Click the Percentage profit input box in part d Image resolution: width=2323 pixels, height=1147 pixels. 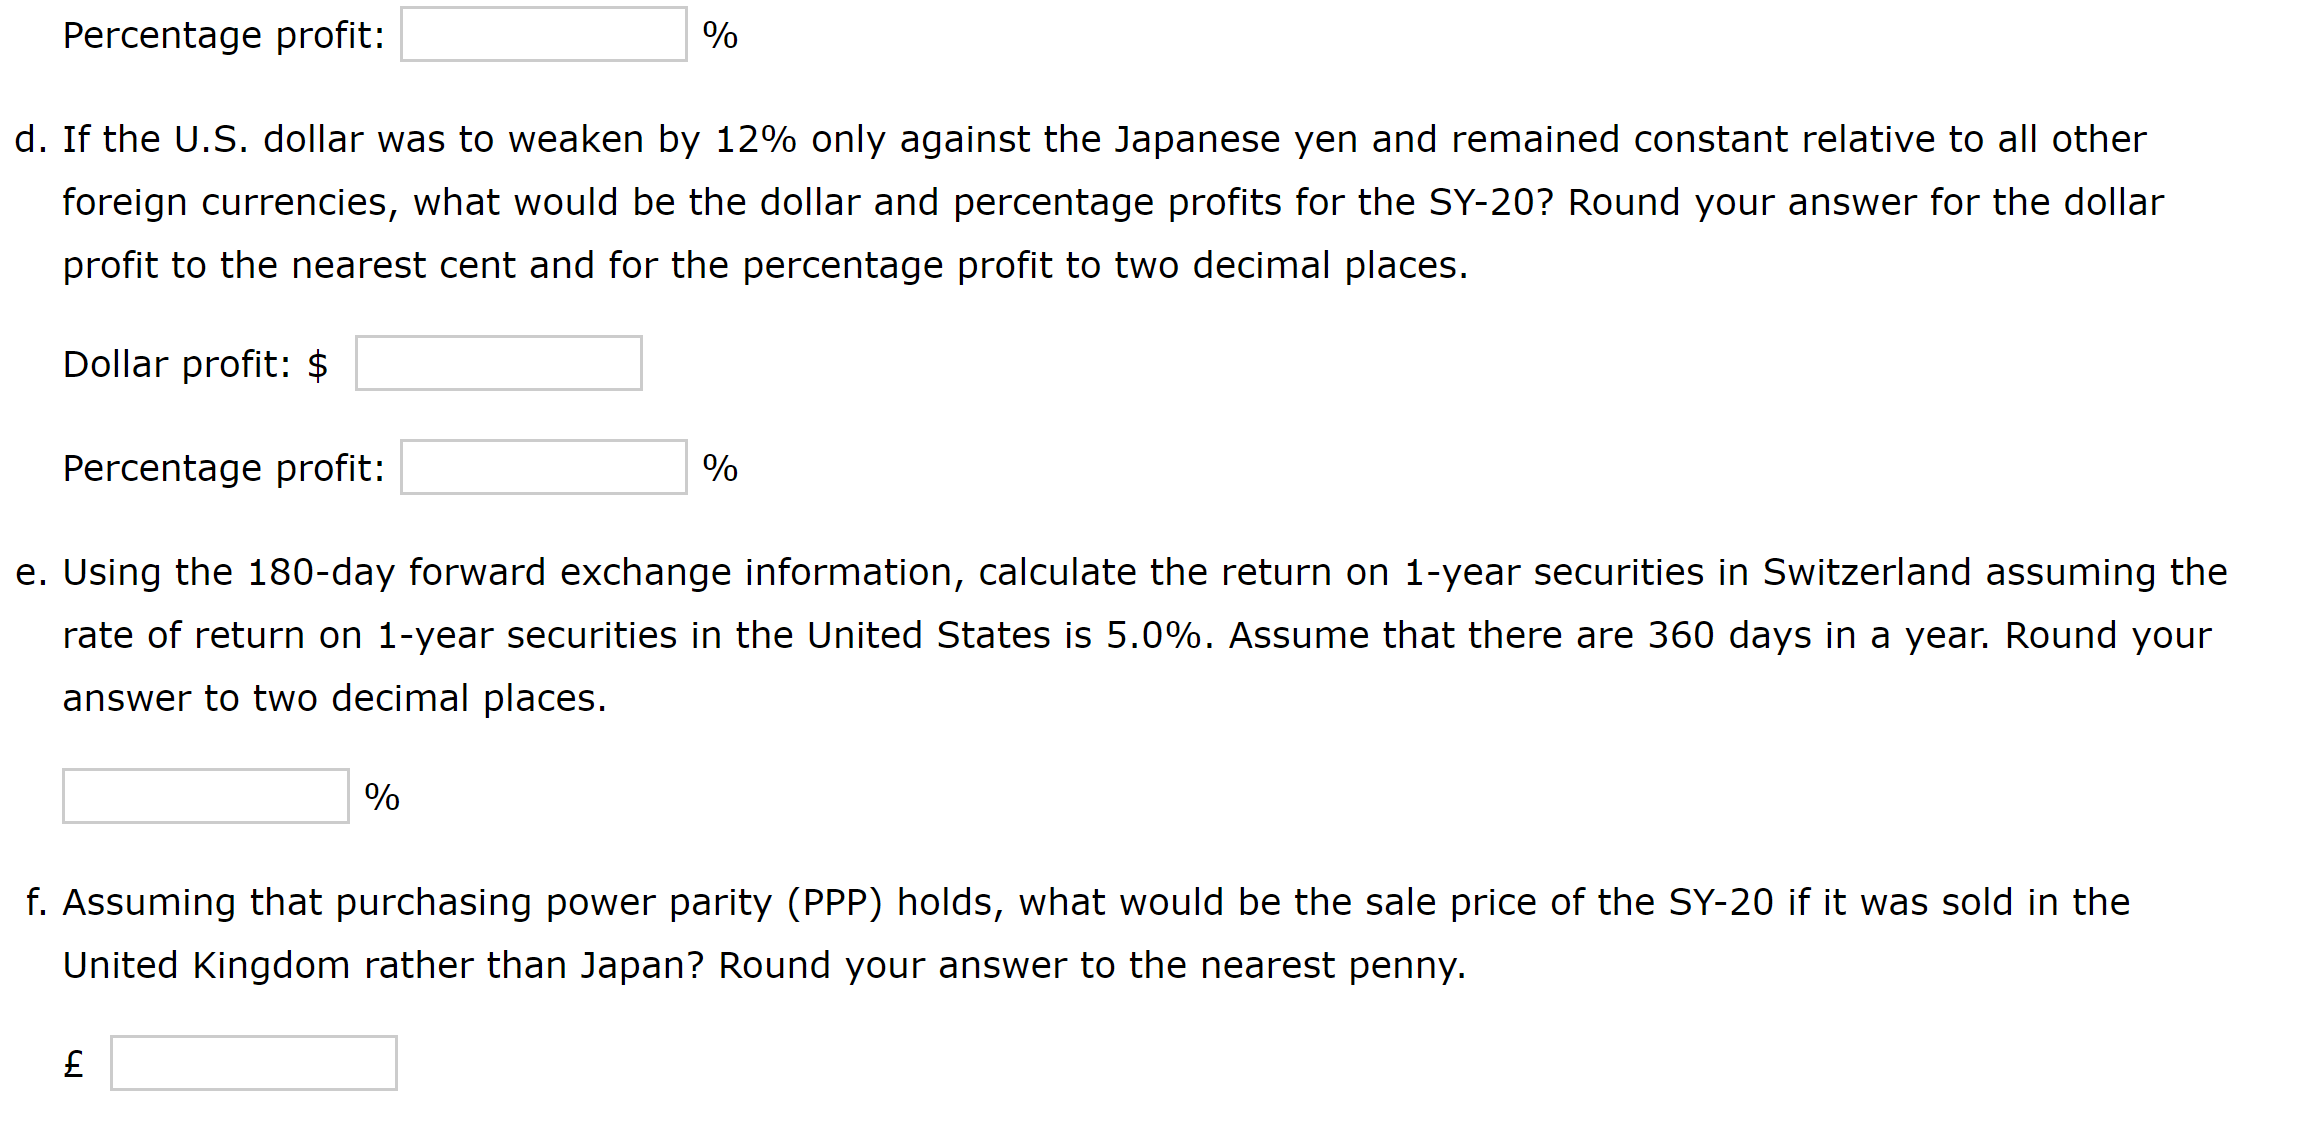pyautogui.click(x=543, y=466)
